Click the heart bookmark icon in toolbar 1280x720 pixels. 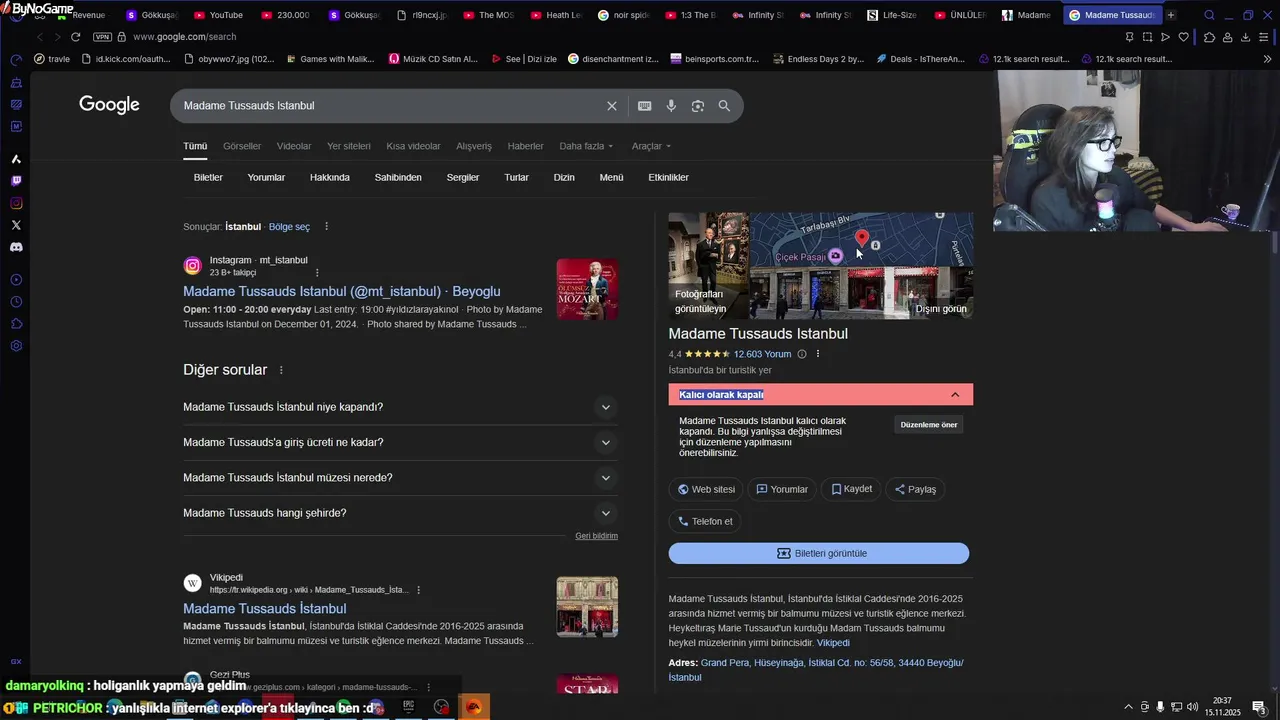coord(1183,37)
